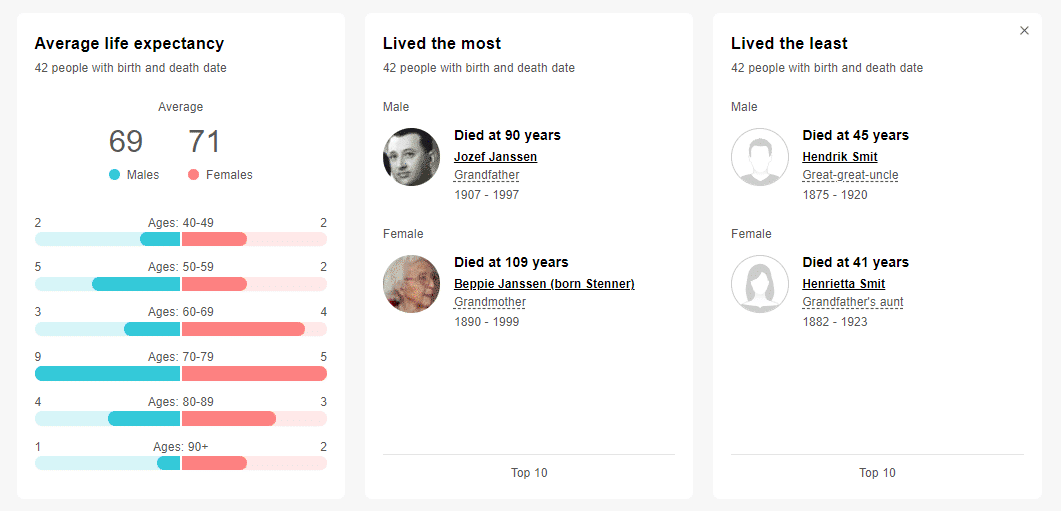Open Beppie Janssen (born Stenner) link

point(544,284)
